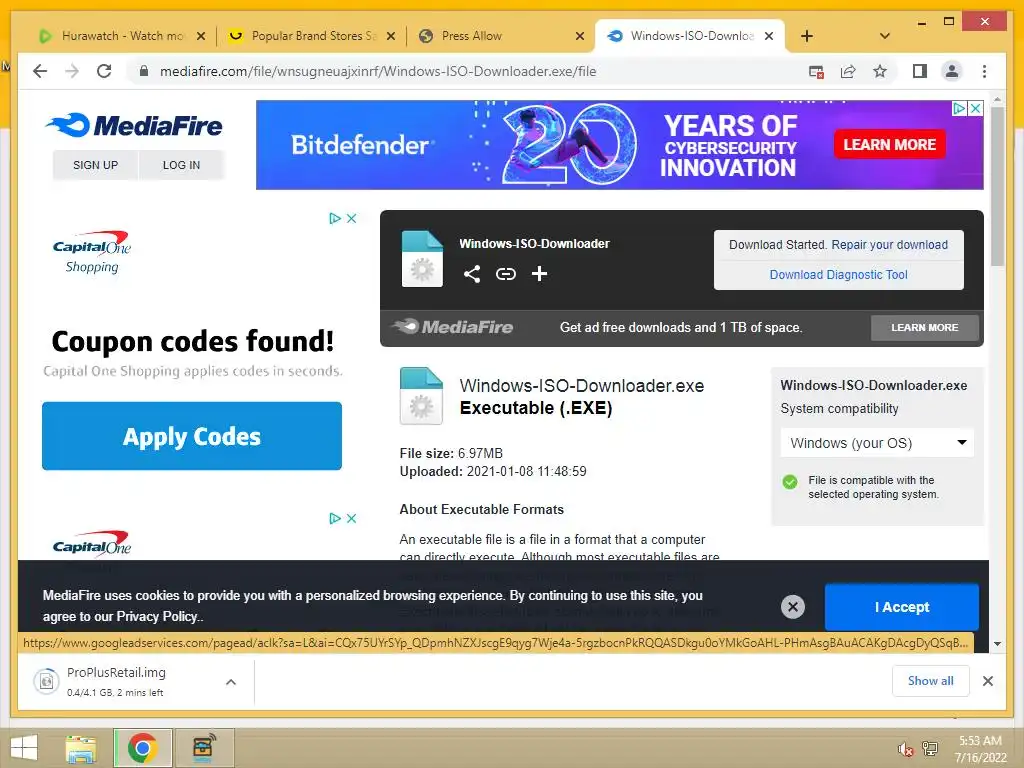Click the browser forward arrow
1024x768 pixels.
pos(72,71)
